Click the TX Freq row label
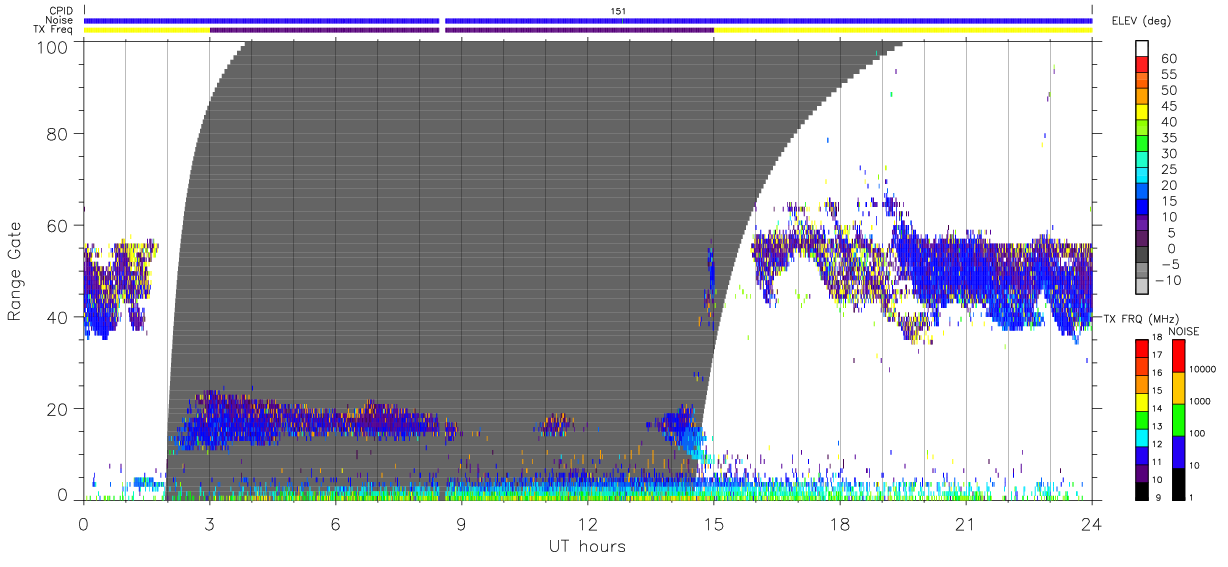Viewport: 1228px width, 567px height. pyautogui.click(x=54, y=30)
